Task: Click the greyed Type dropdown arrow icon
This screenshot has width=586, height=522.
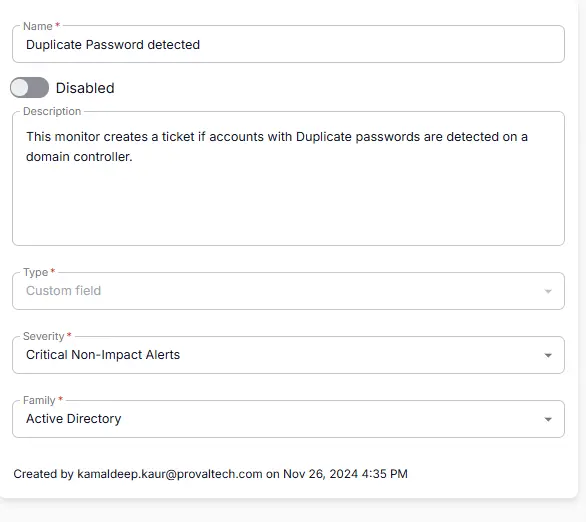Action: click(x=548, y=291)
